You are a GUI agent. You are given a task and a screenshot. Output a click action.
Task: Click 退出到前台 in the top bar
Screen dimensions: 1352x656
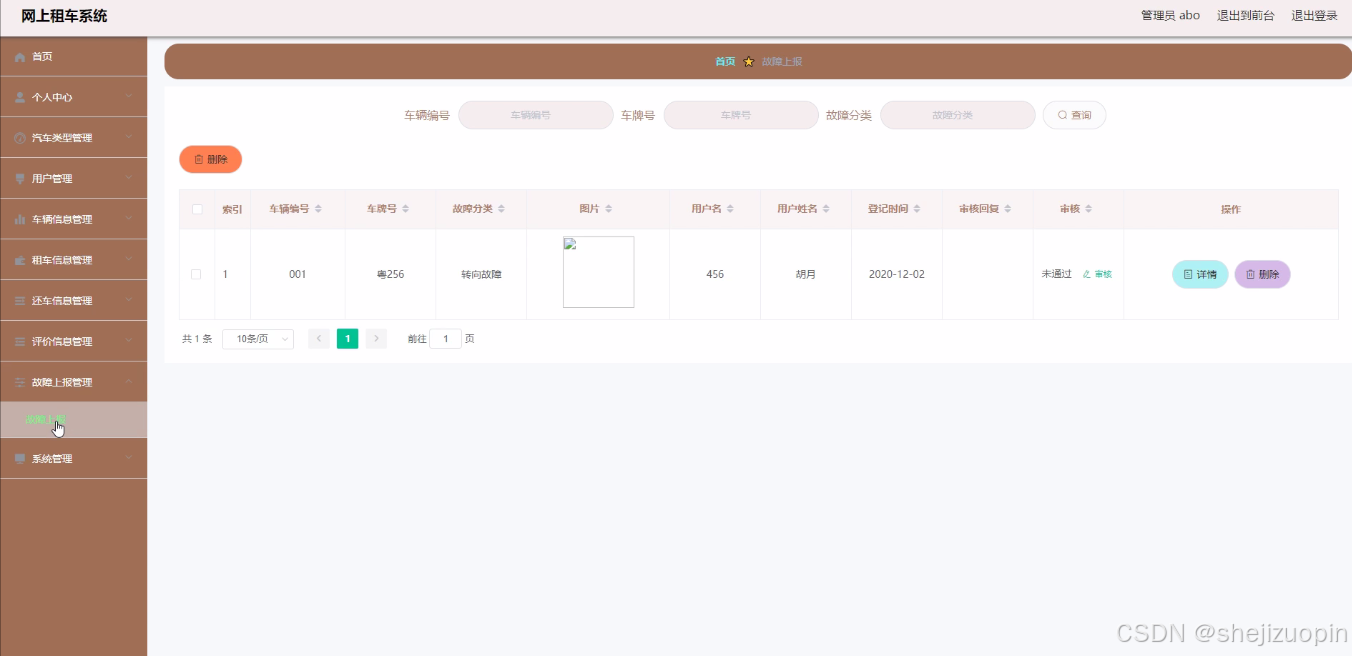[x=1245, y=16]
